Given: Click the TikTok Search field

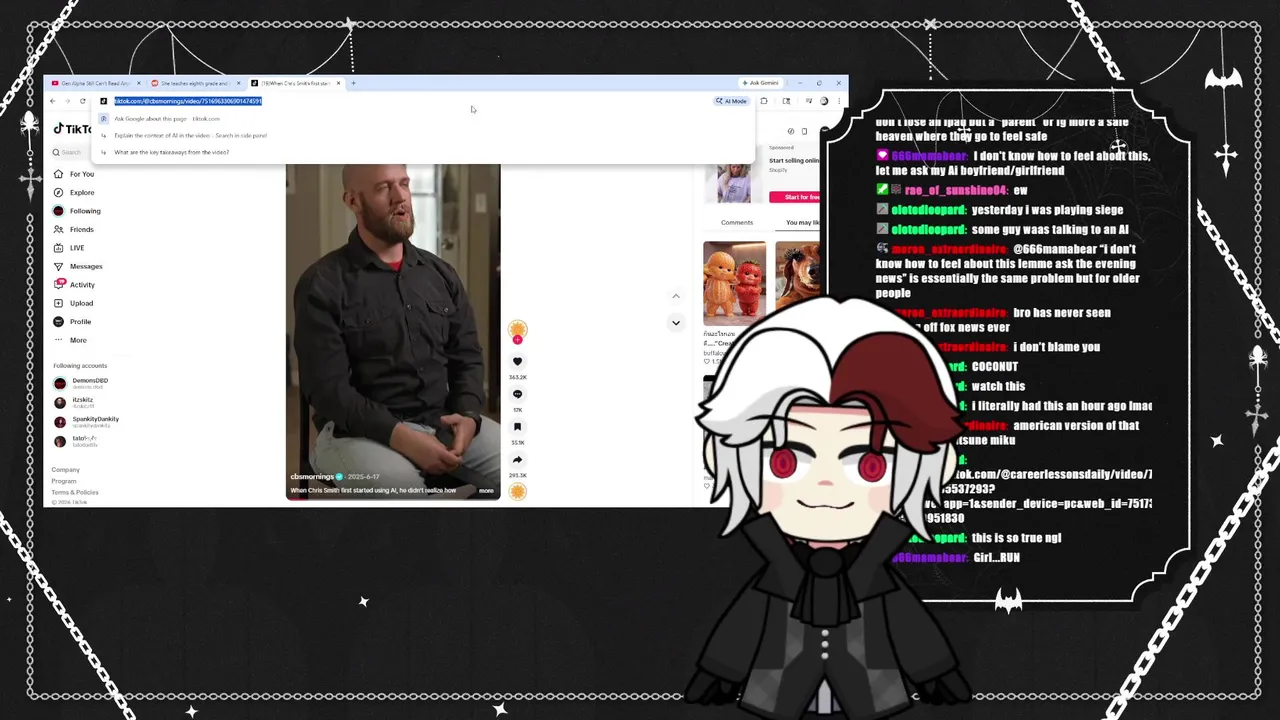Looking at the screenshot, I should point(70,152).
